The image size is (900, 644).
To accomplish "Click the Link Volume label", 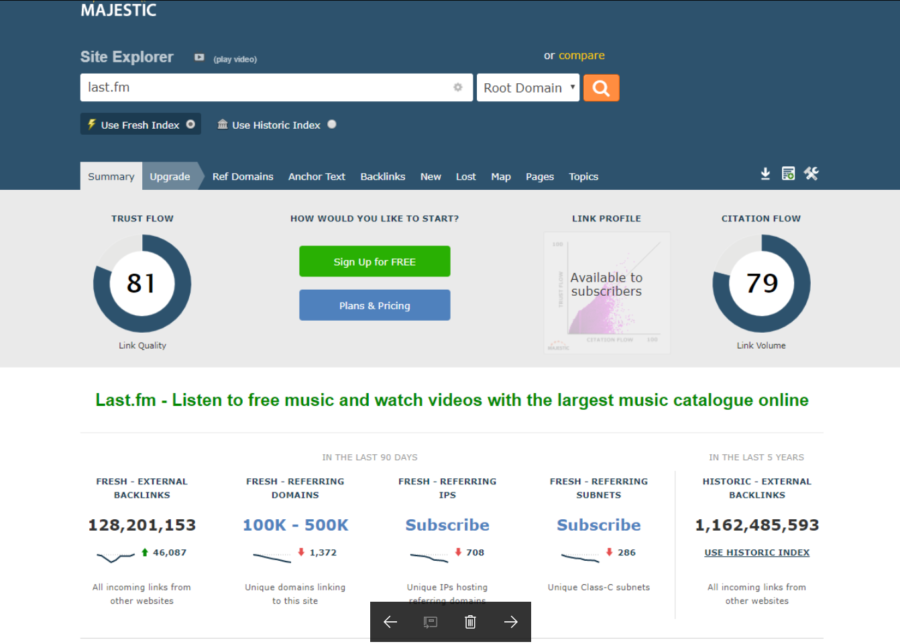I will (761, 346).
